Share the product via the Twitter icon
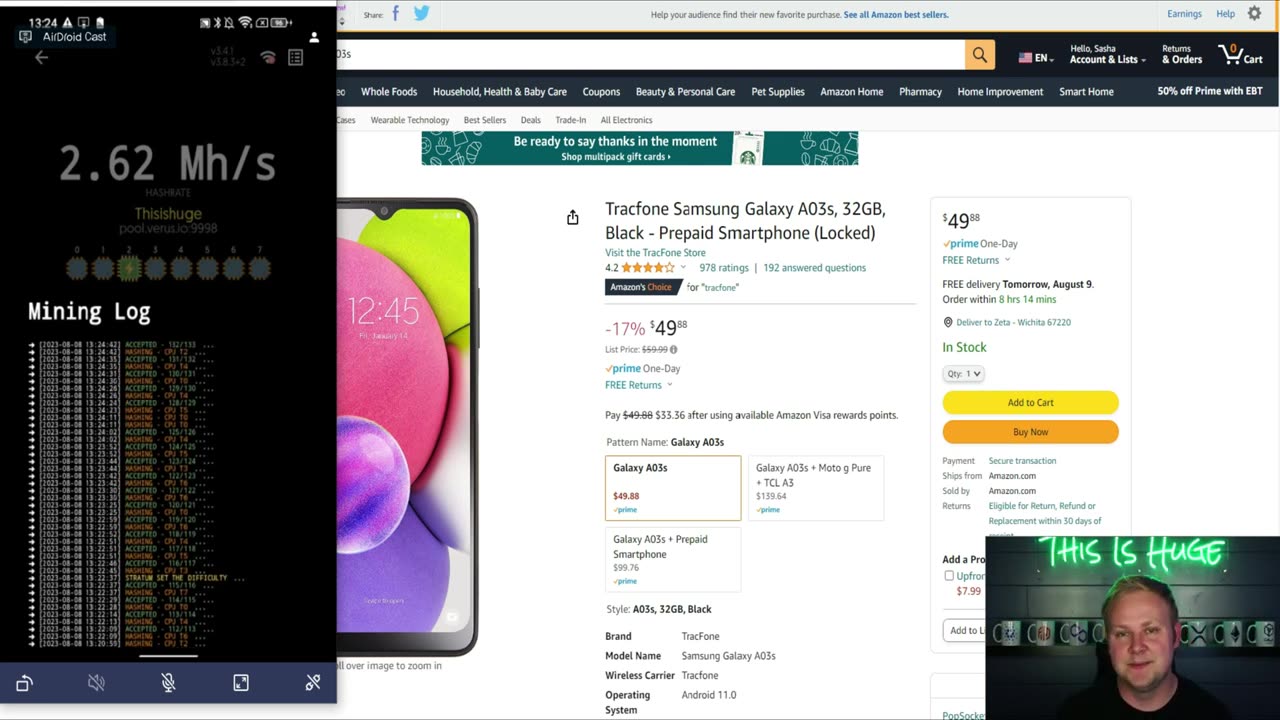The height and width of the screenshot is (720, 1280). click(x=421, y=14)
